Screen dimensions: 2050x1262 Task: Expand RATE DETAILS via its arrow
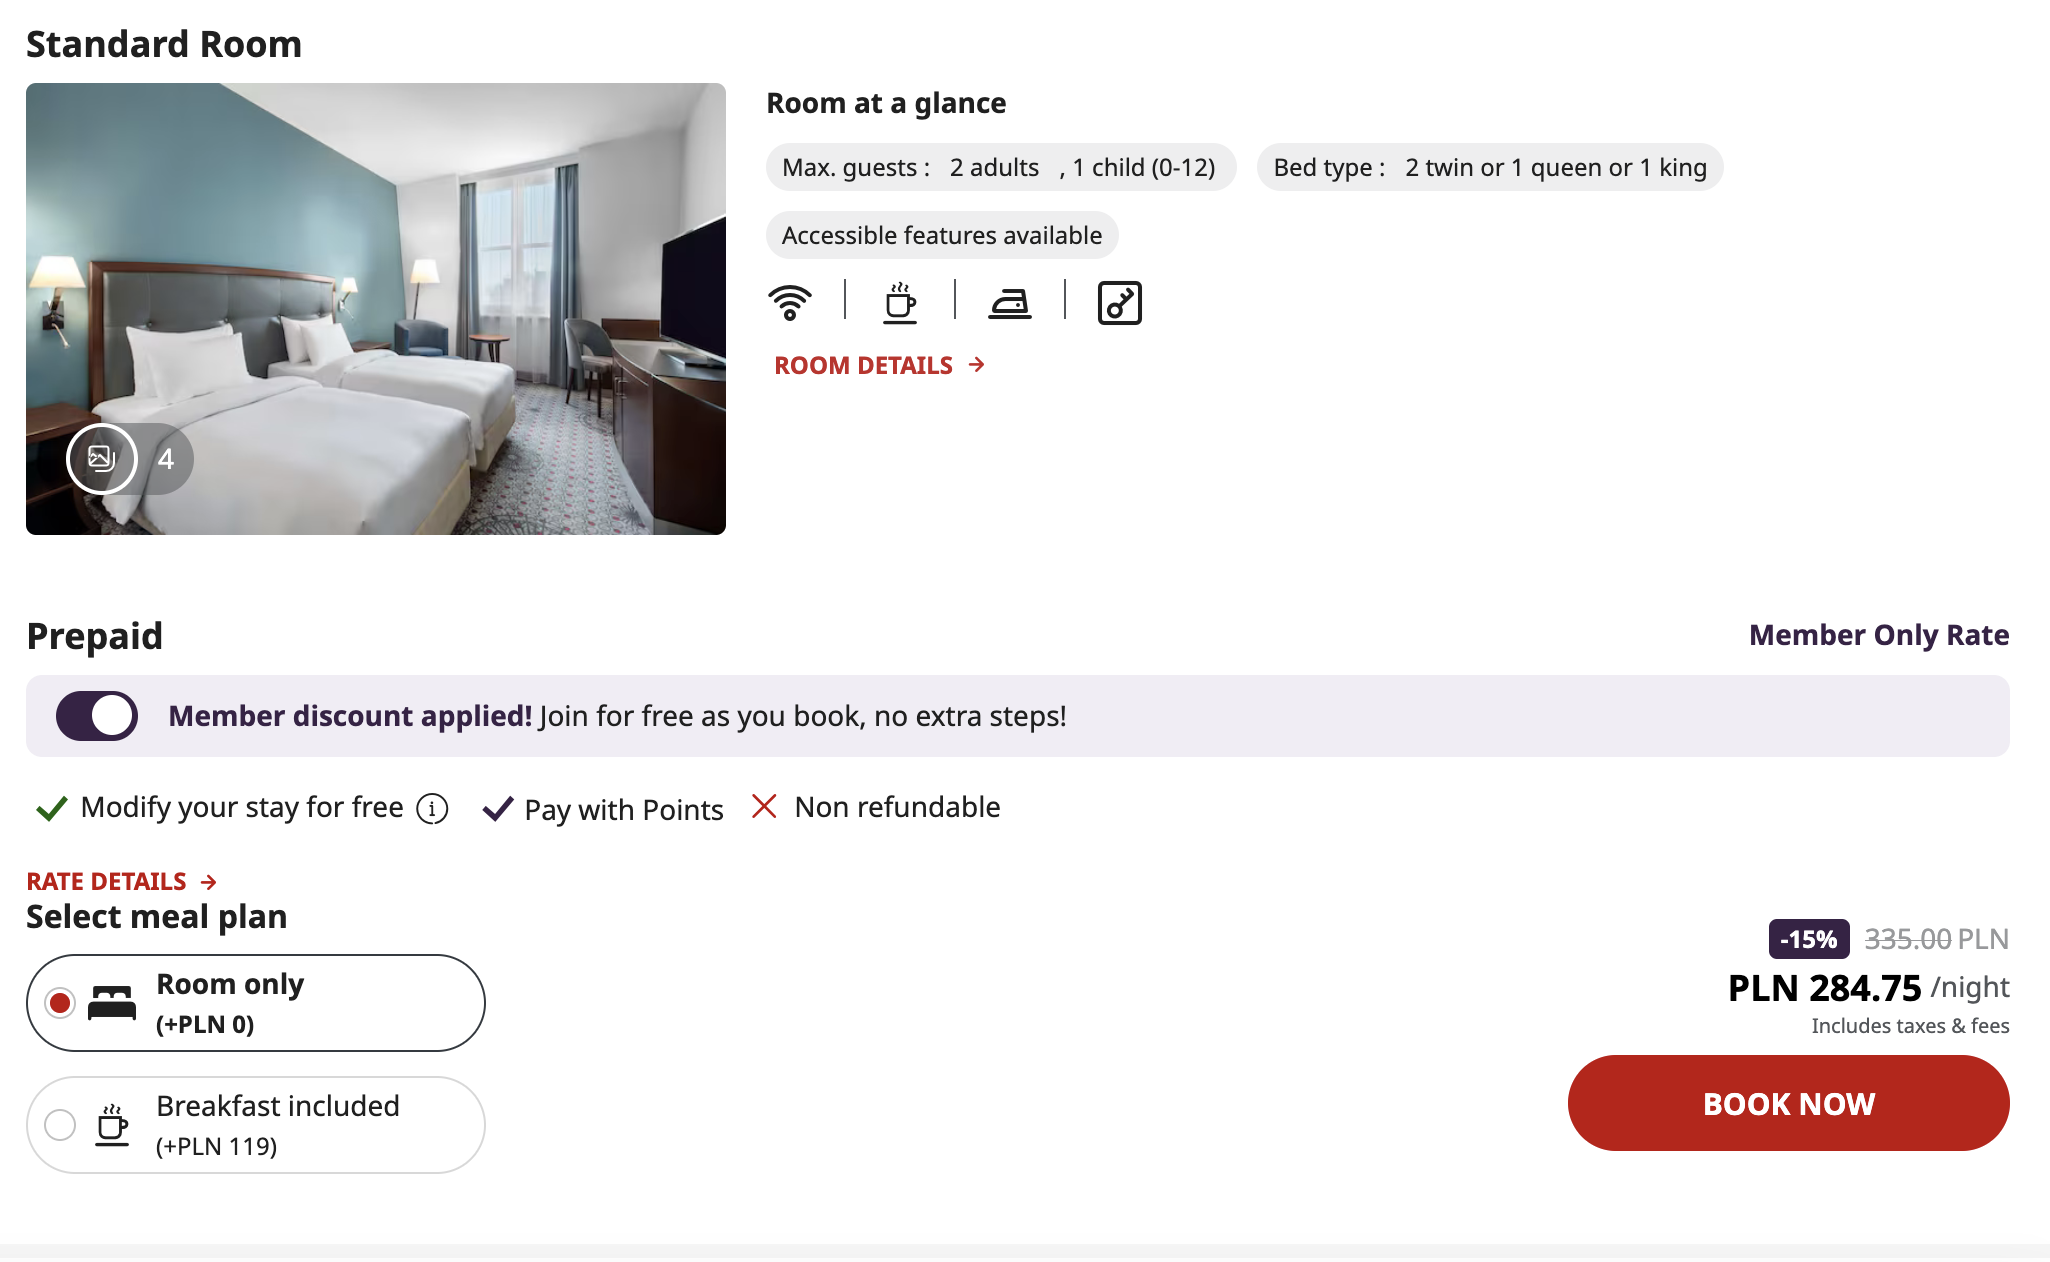(x=209, y=882)
